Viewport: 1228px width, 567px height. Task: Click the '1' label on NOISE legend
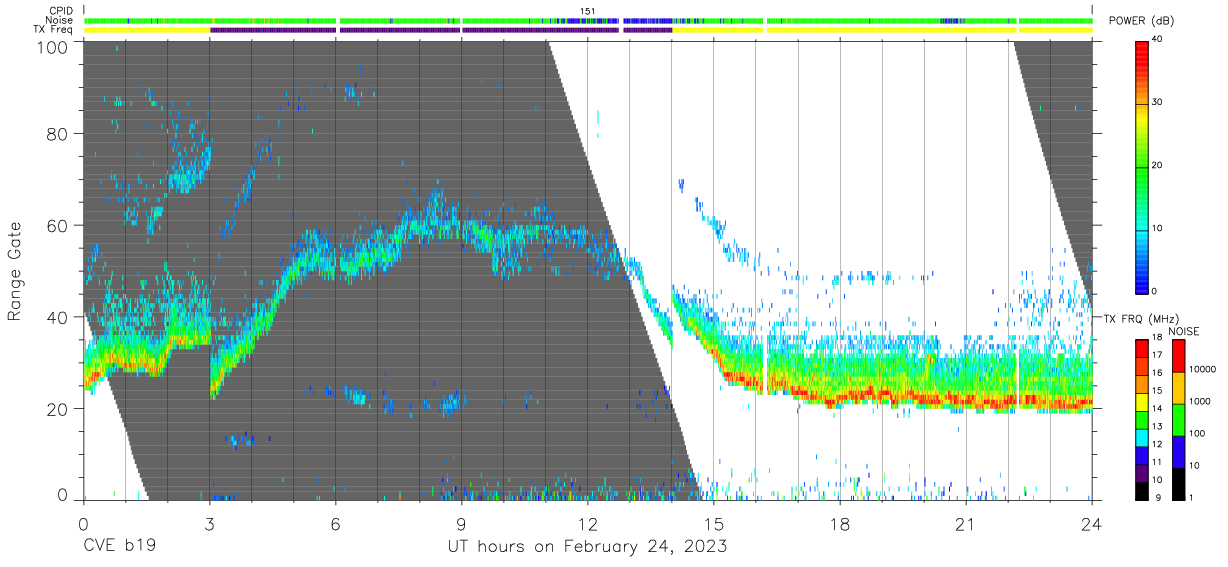click(x=1193, y=498)
